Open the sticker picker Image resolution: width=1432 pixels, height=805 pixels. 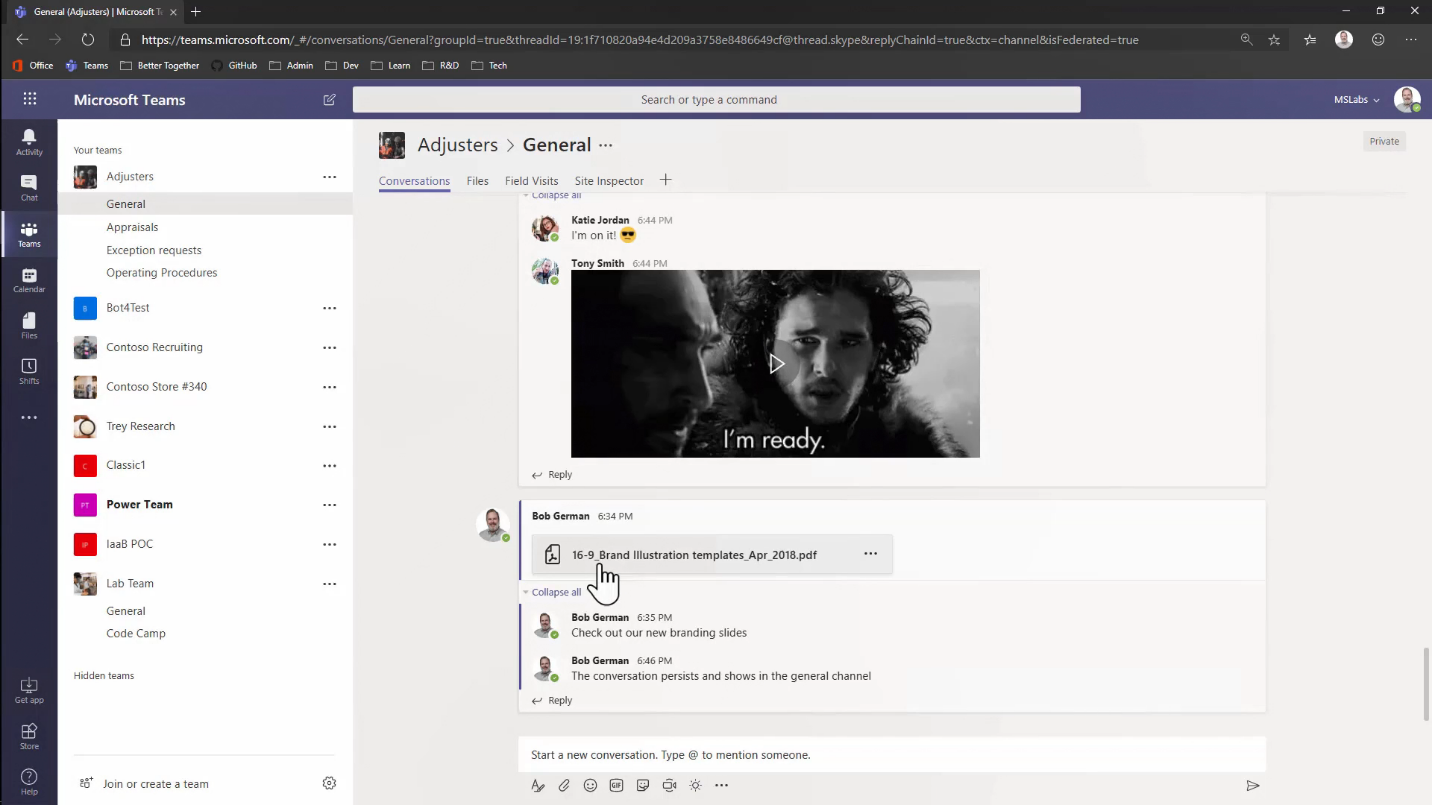click(x=643, y=786)
